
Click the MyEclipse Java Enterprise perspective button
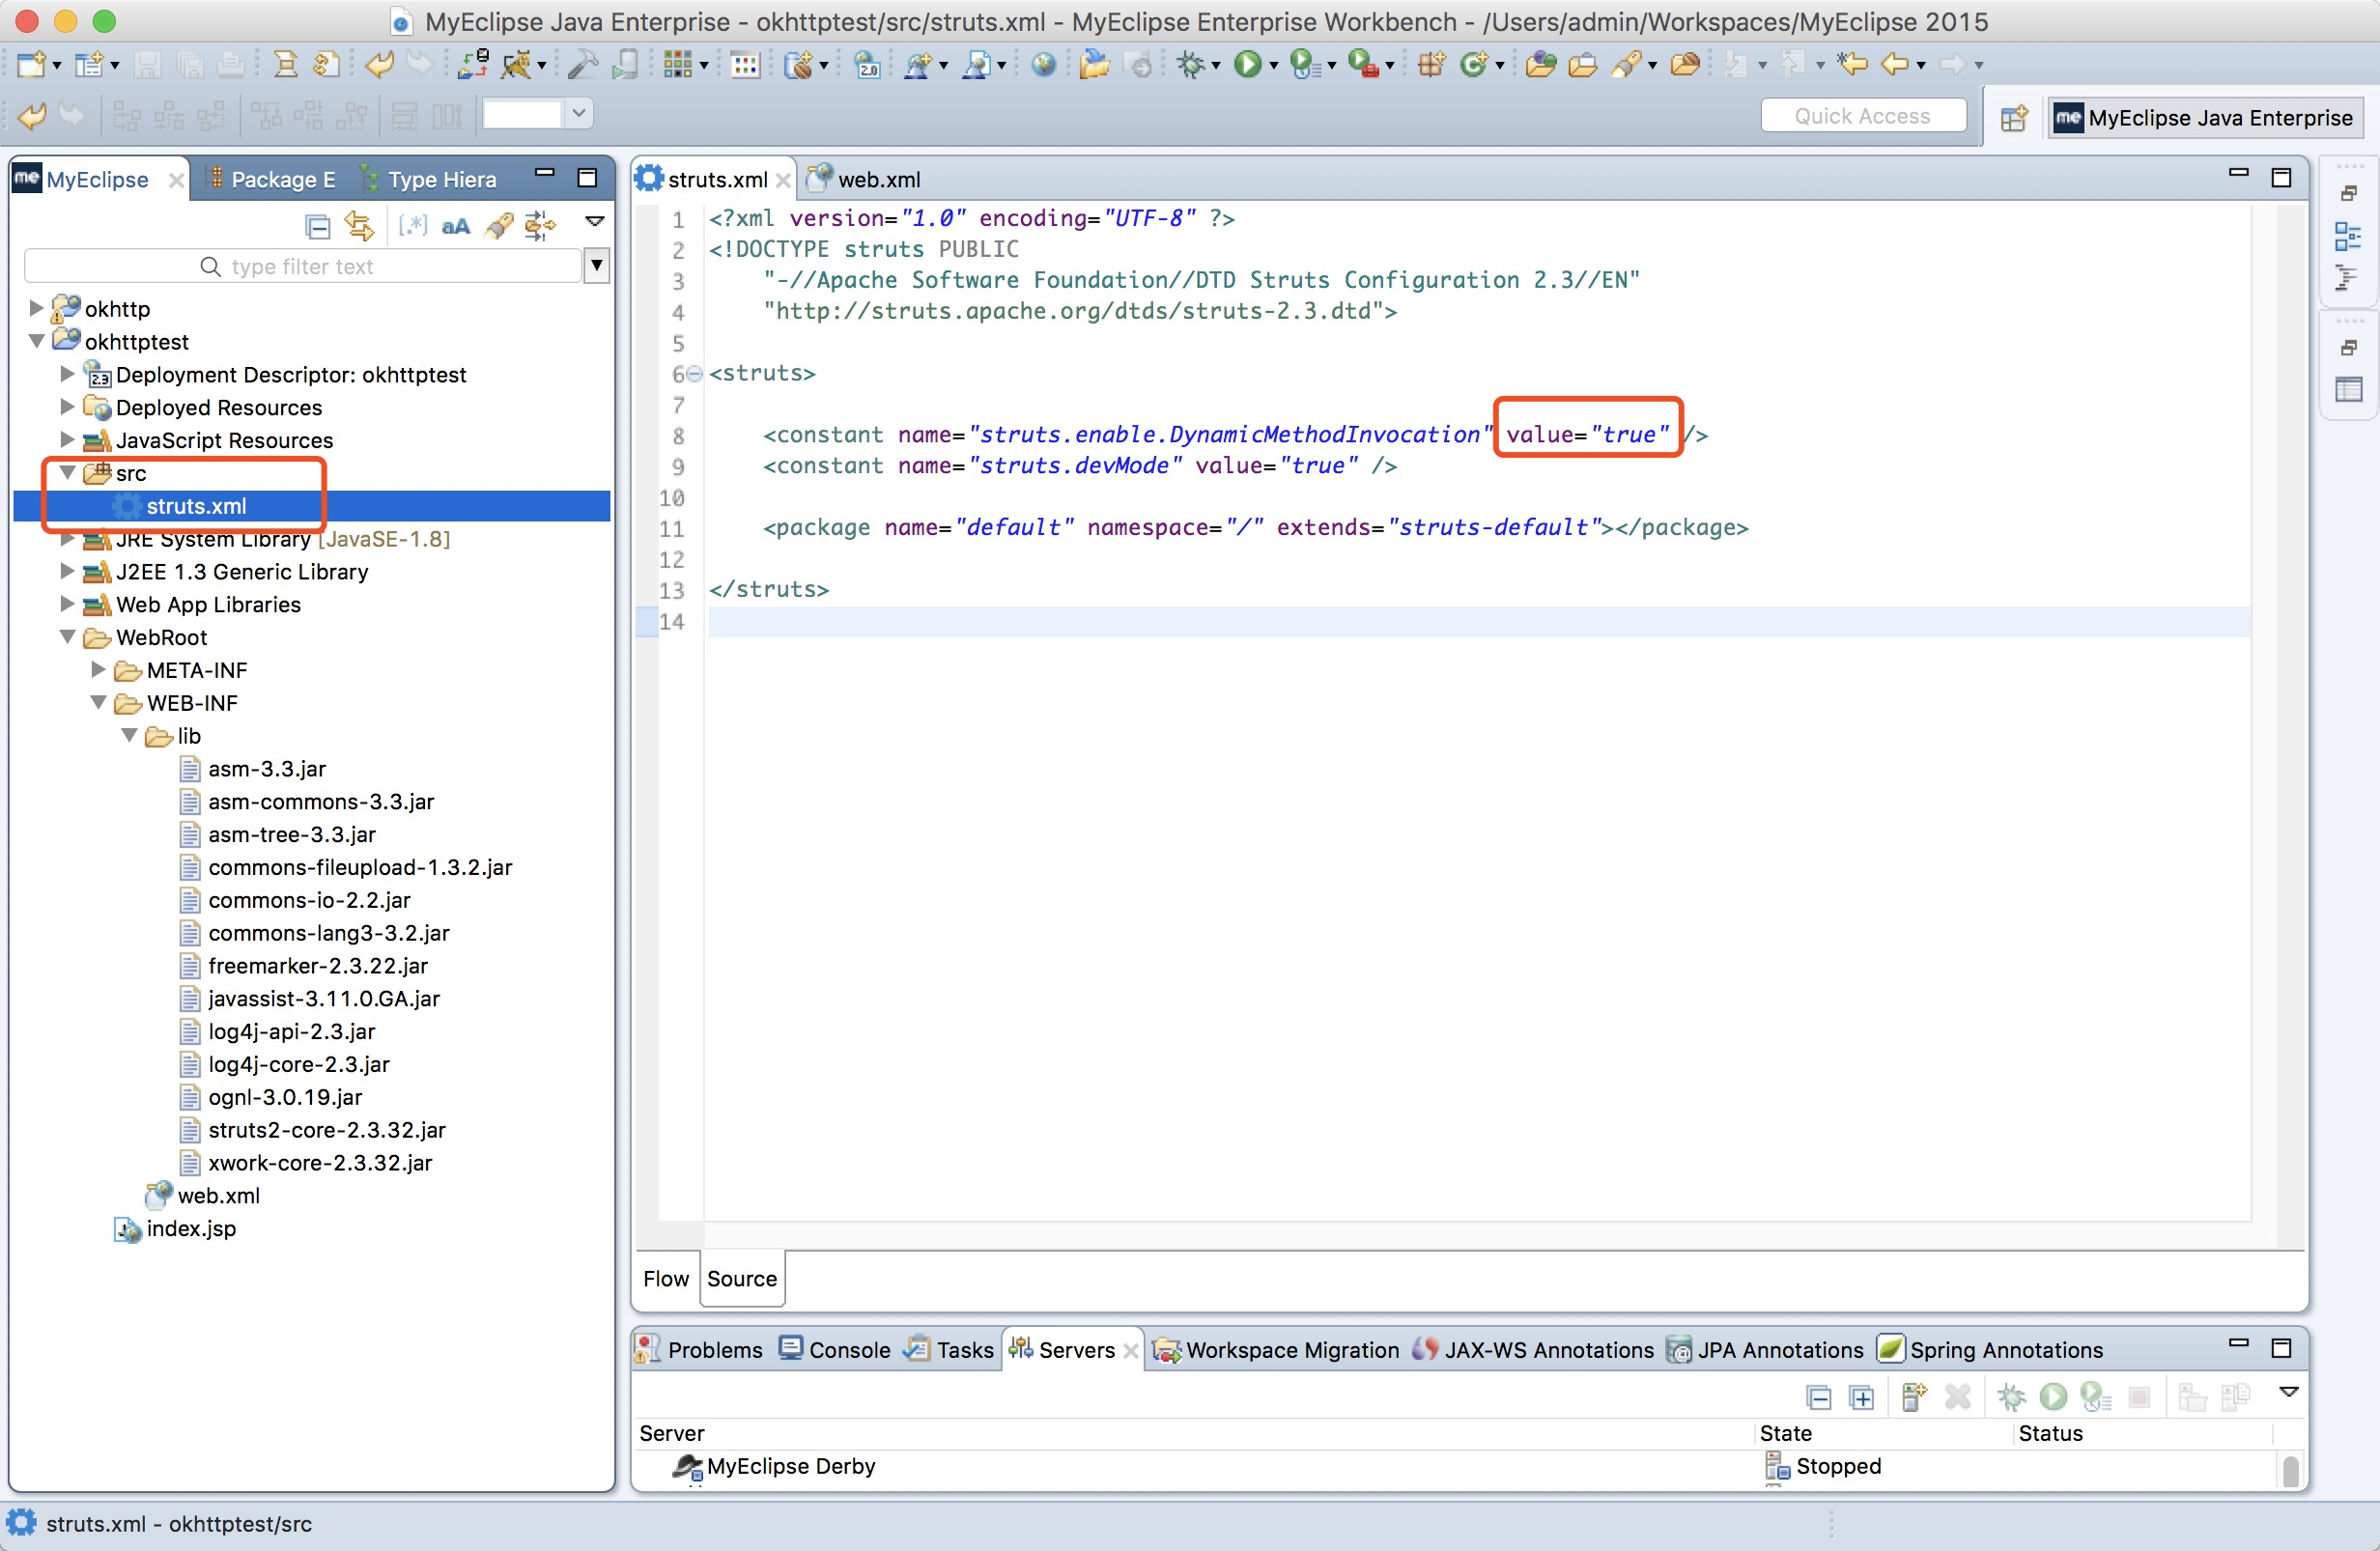(x=2204, y=118)
